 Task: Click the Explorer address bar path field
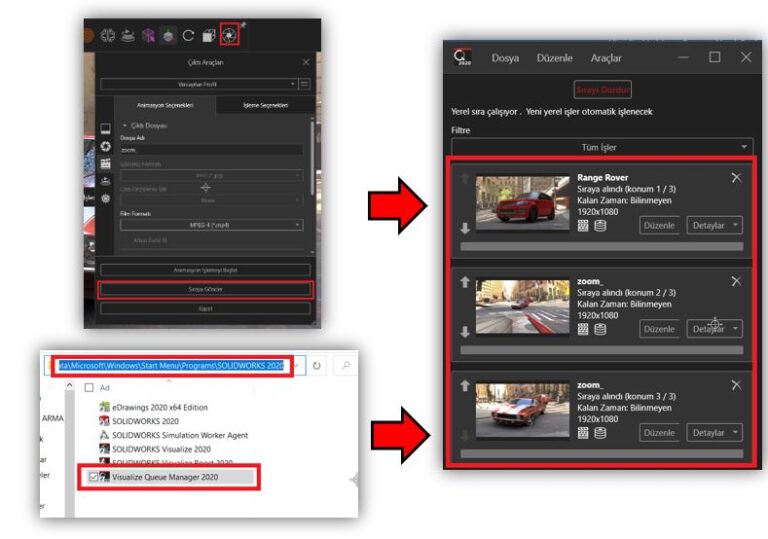(x=170, y=366)
